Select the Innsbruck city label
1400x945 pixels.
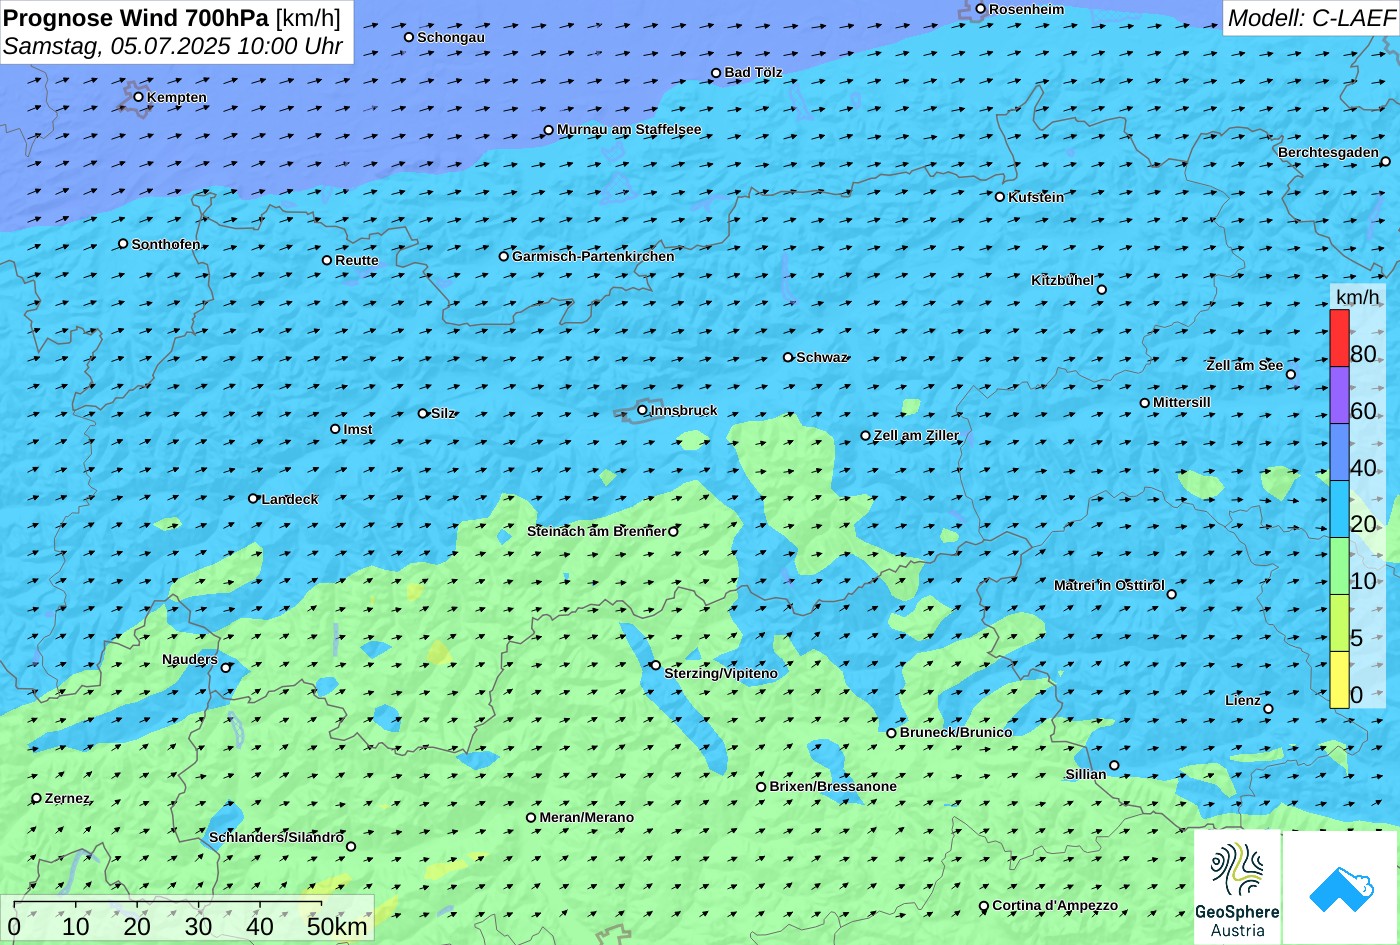click(x=684, y=410)
